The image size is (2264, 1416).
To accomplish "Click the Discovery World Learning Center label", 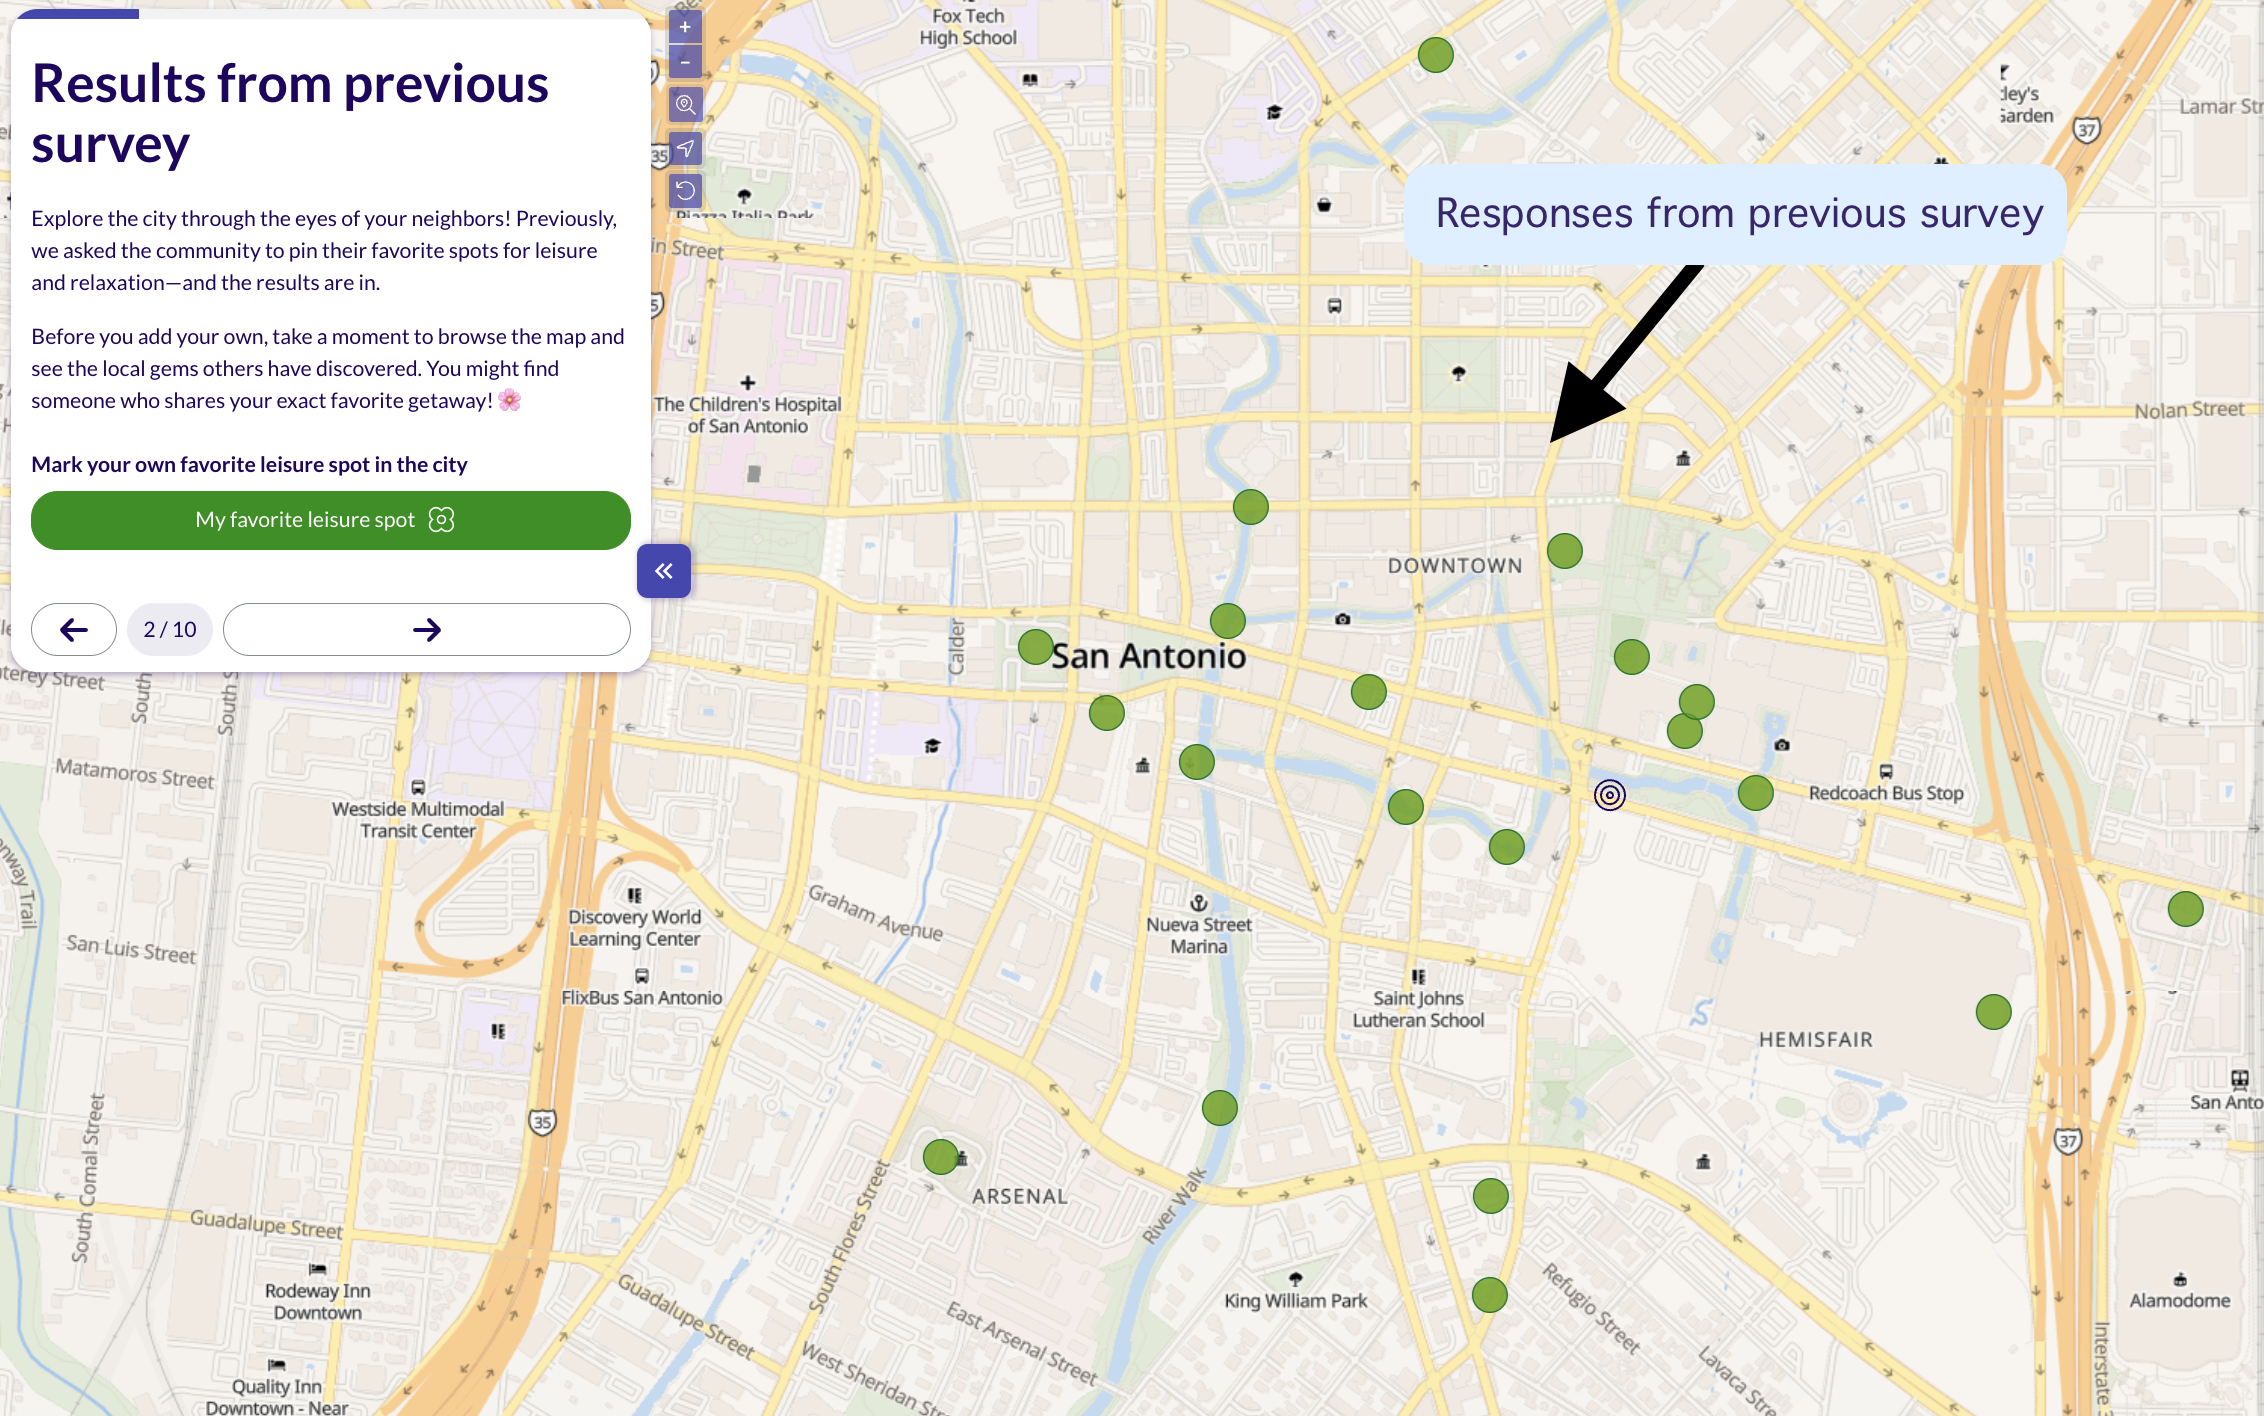I will tap(635, 928).
